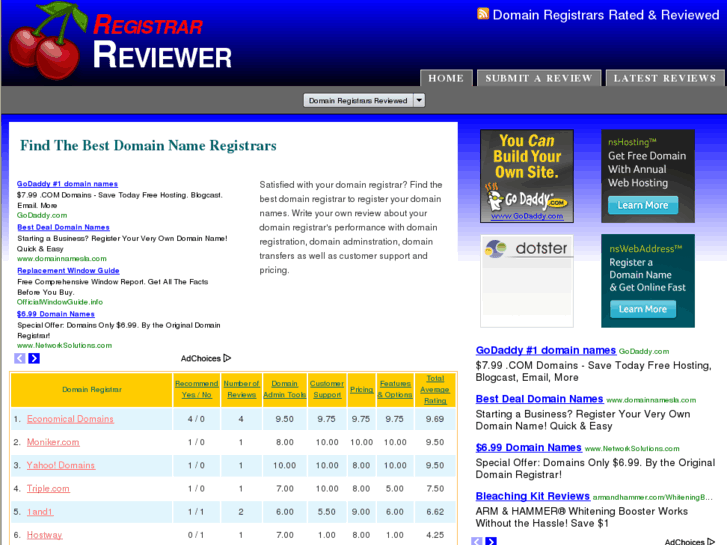Image resolution: width=727 pixels, height=545 pixels.
Task: Sort table by Recommend Yes / No
Action: point(197,389)
